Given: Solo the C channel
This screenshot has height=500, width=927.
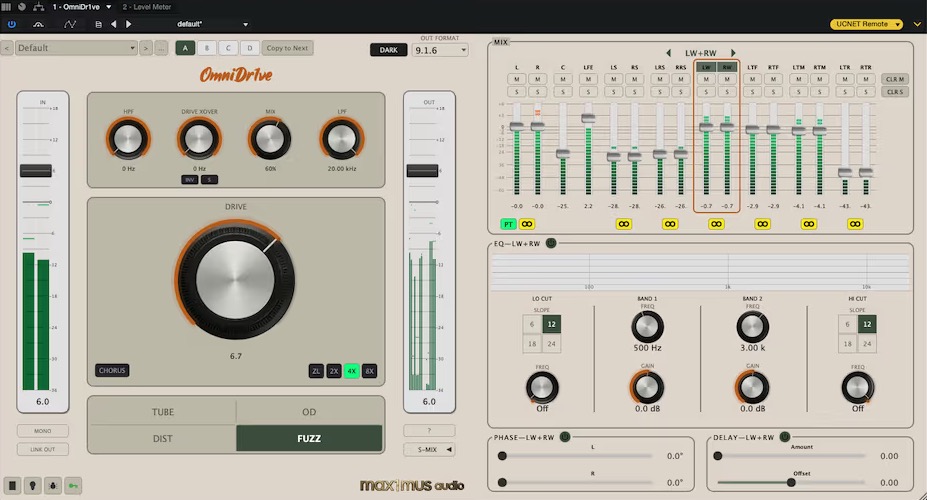Looking at the screenshot, I should coord(563,92).
